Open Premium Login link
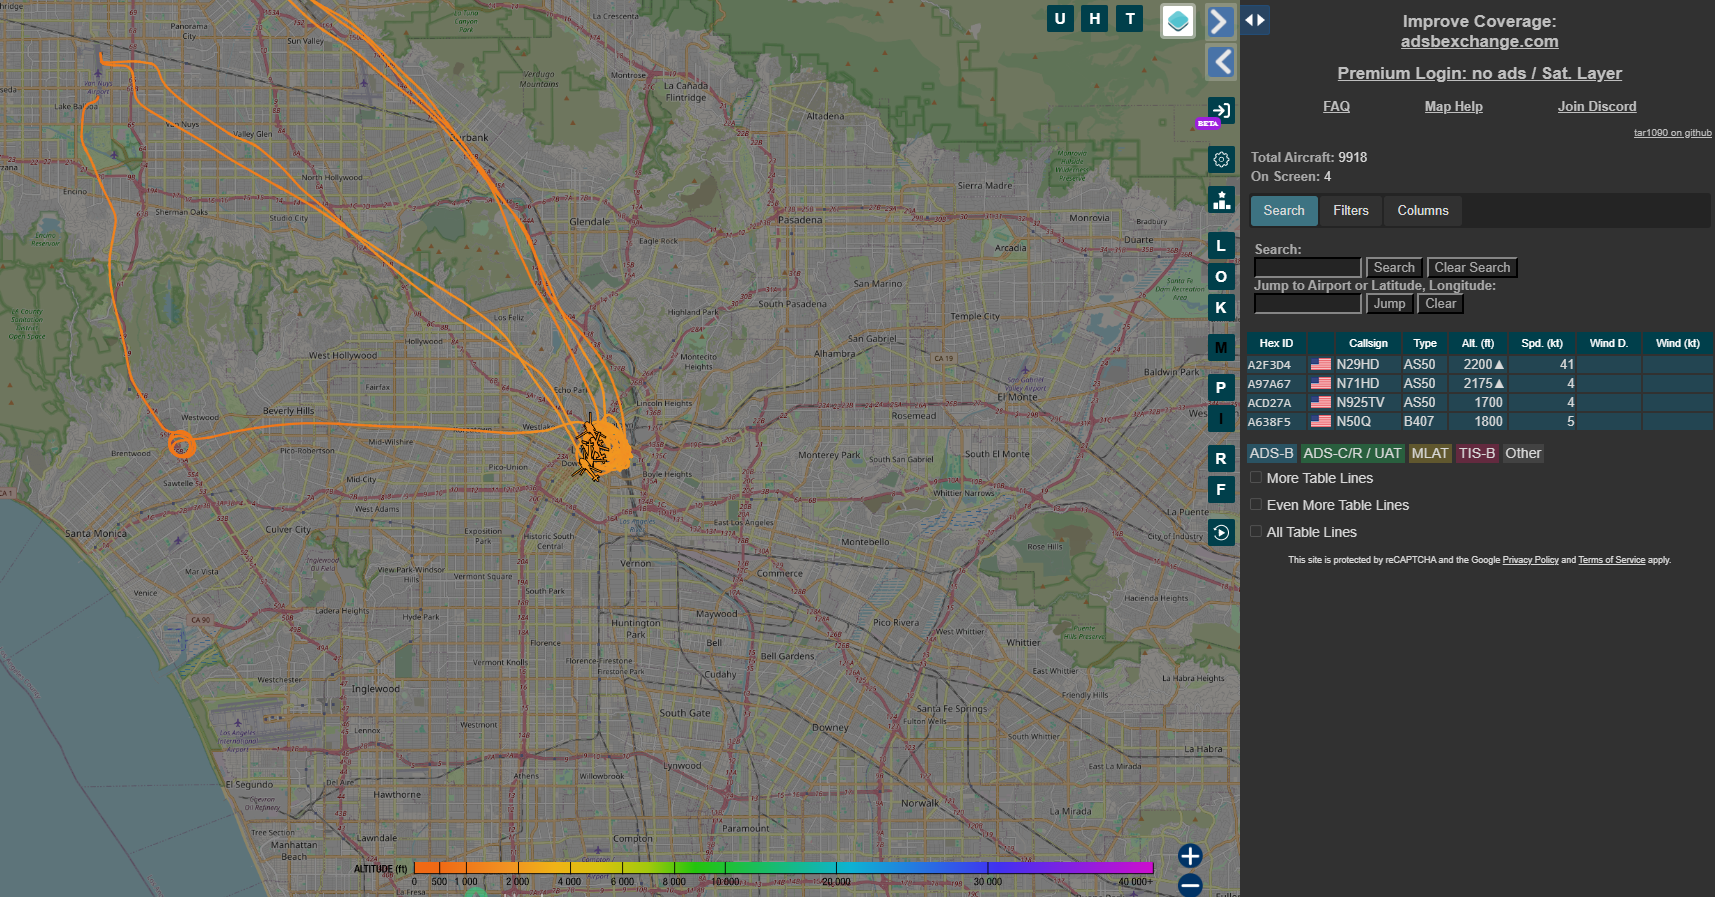The image size is (1715, 897). click(1479, 73)
